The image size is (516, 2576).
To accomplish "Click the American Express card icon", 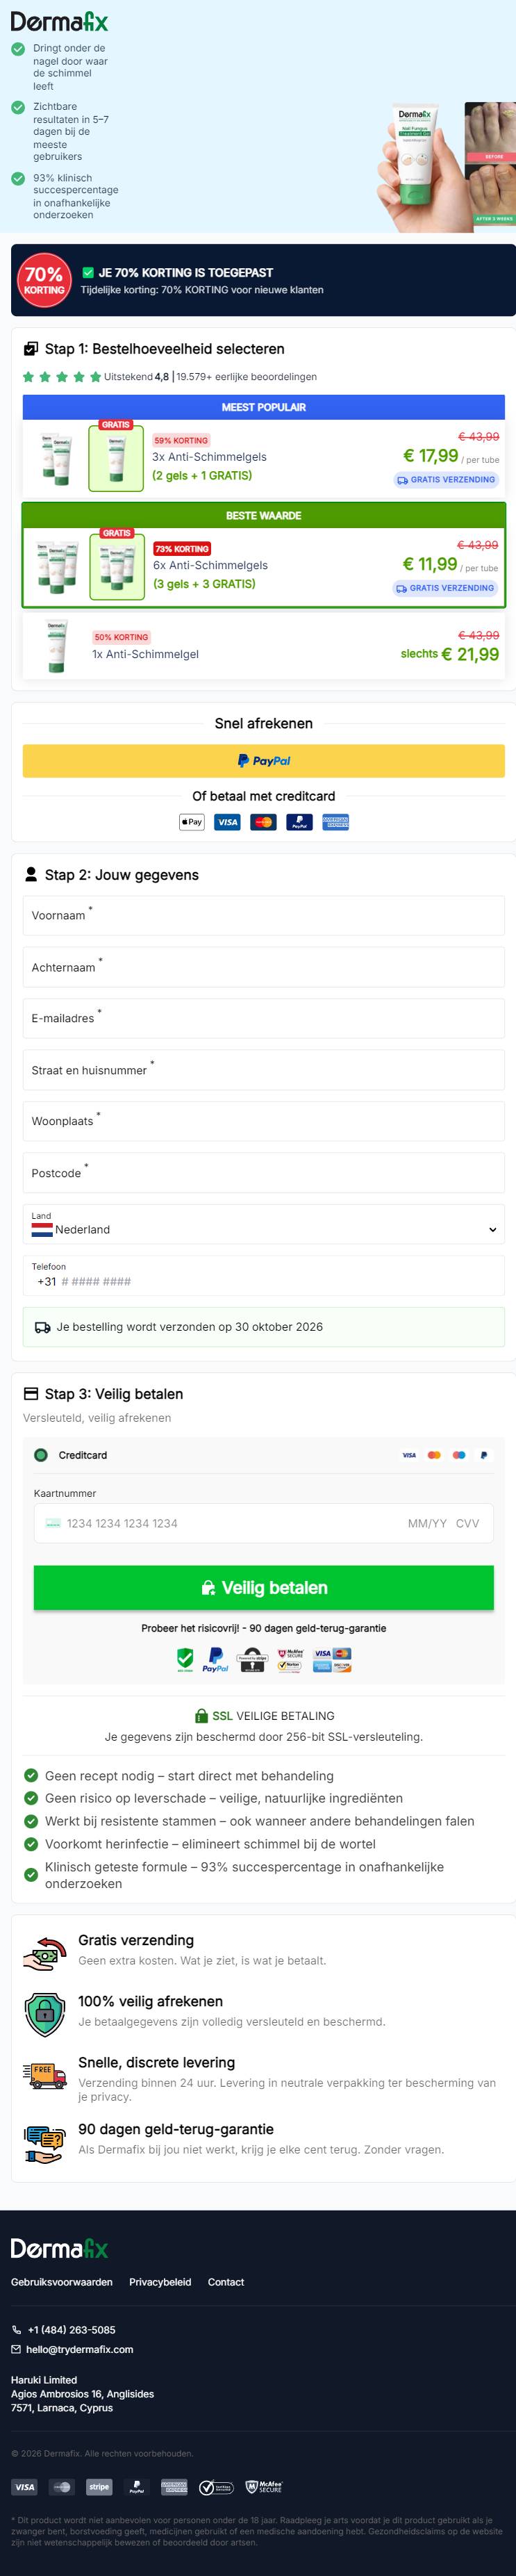I will pos(335,822).
